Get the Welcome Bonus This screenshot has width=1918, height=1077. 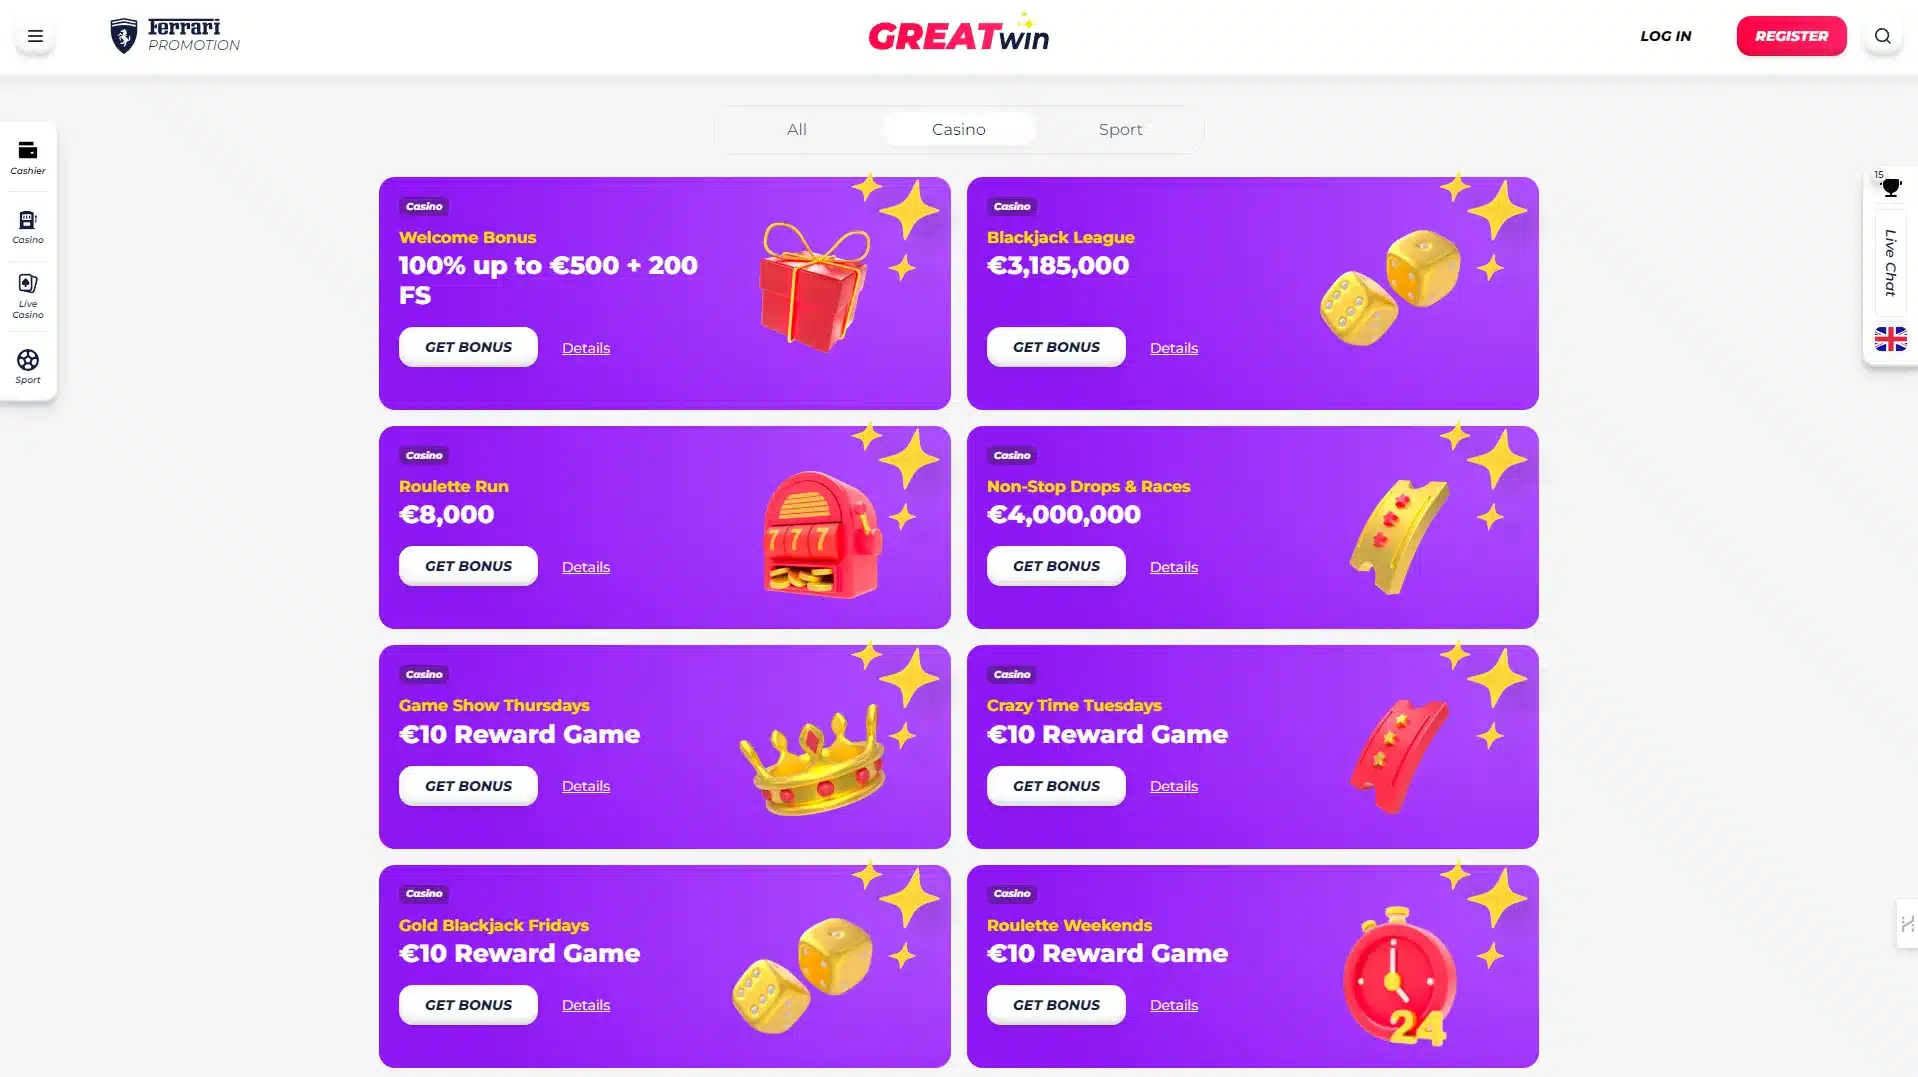[468, 347]
